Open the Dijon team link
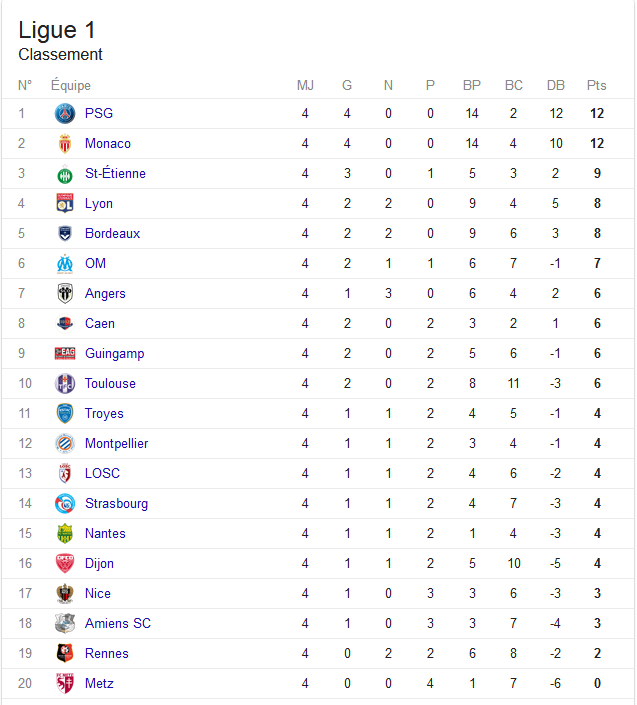The image size is (637, 705). point(99,563)
